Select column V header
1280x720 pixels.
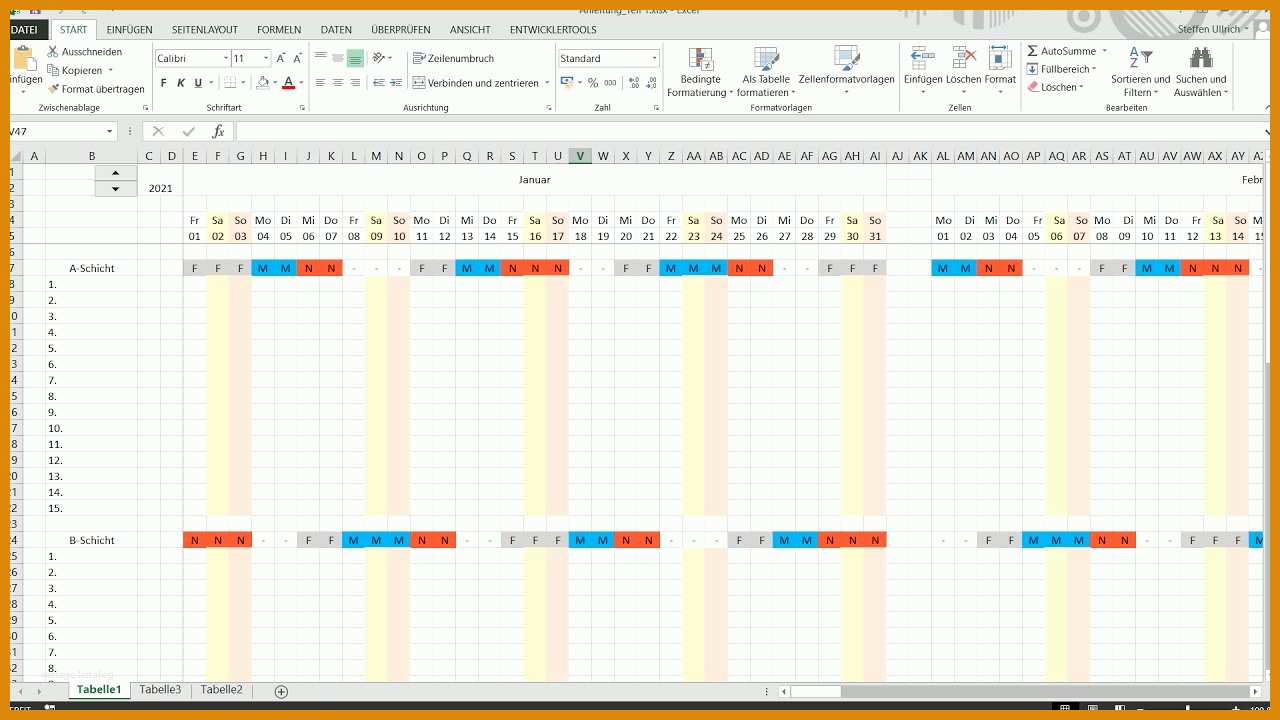(x=580, y=156)
